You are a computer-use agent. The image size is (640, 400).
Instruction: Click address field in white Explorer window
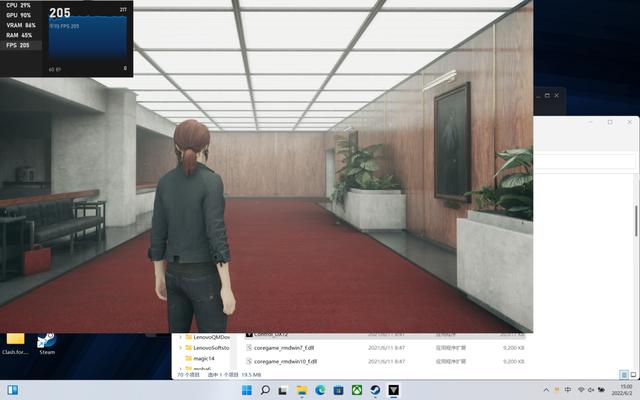point(585,162)
